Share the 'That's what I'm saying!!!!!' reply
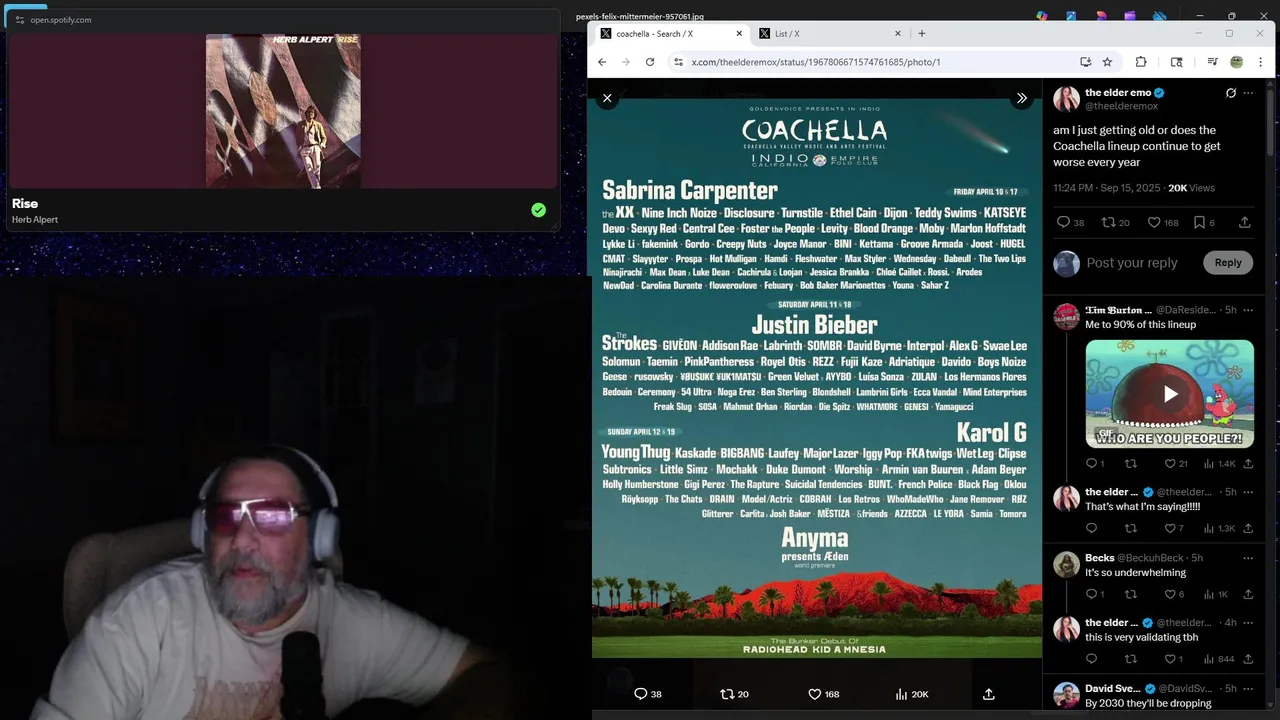The width and height of the screenshot is (1280, 720). pyautogui.click(x=1248, y=528)
